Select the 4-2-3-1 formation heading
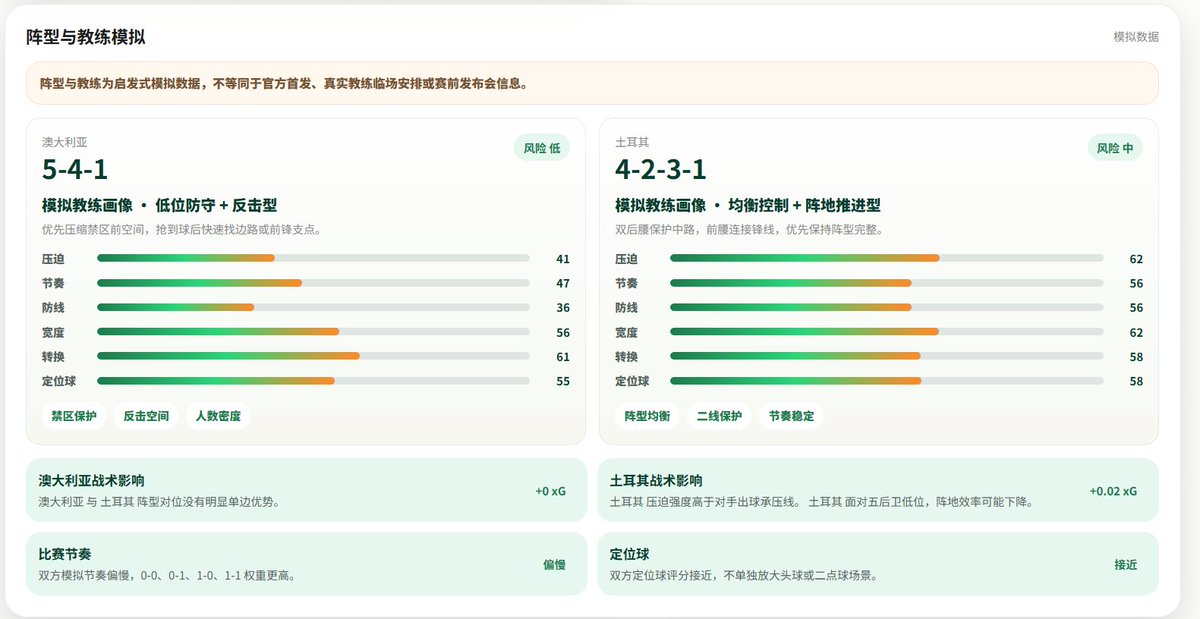 pyautogui.click(x=661, y=169)
